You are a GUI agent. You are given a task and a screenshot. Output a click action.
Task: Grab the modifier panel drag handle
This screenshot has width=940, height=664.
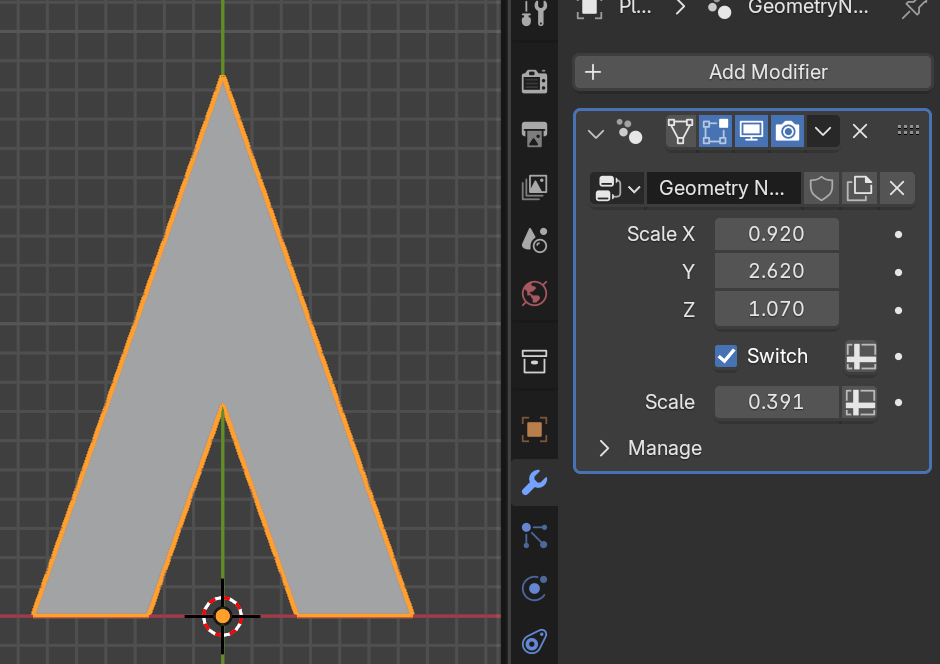pos(908,130)
